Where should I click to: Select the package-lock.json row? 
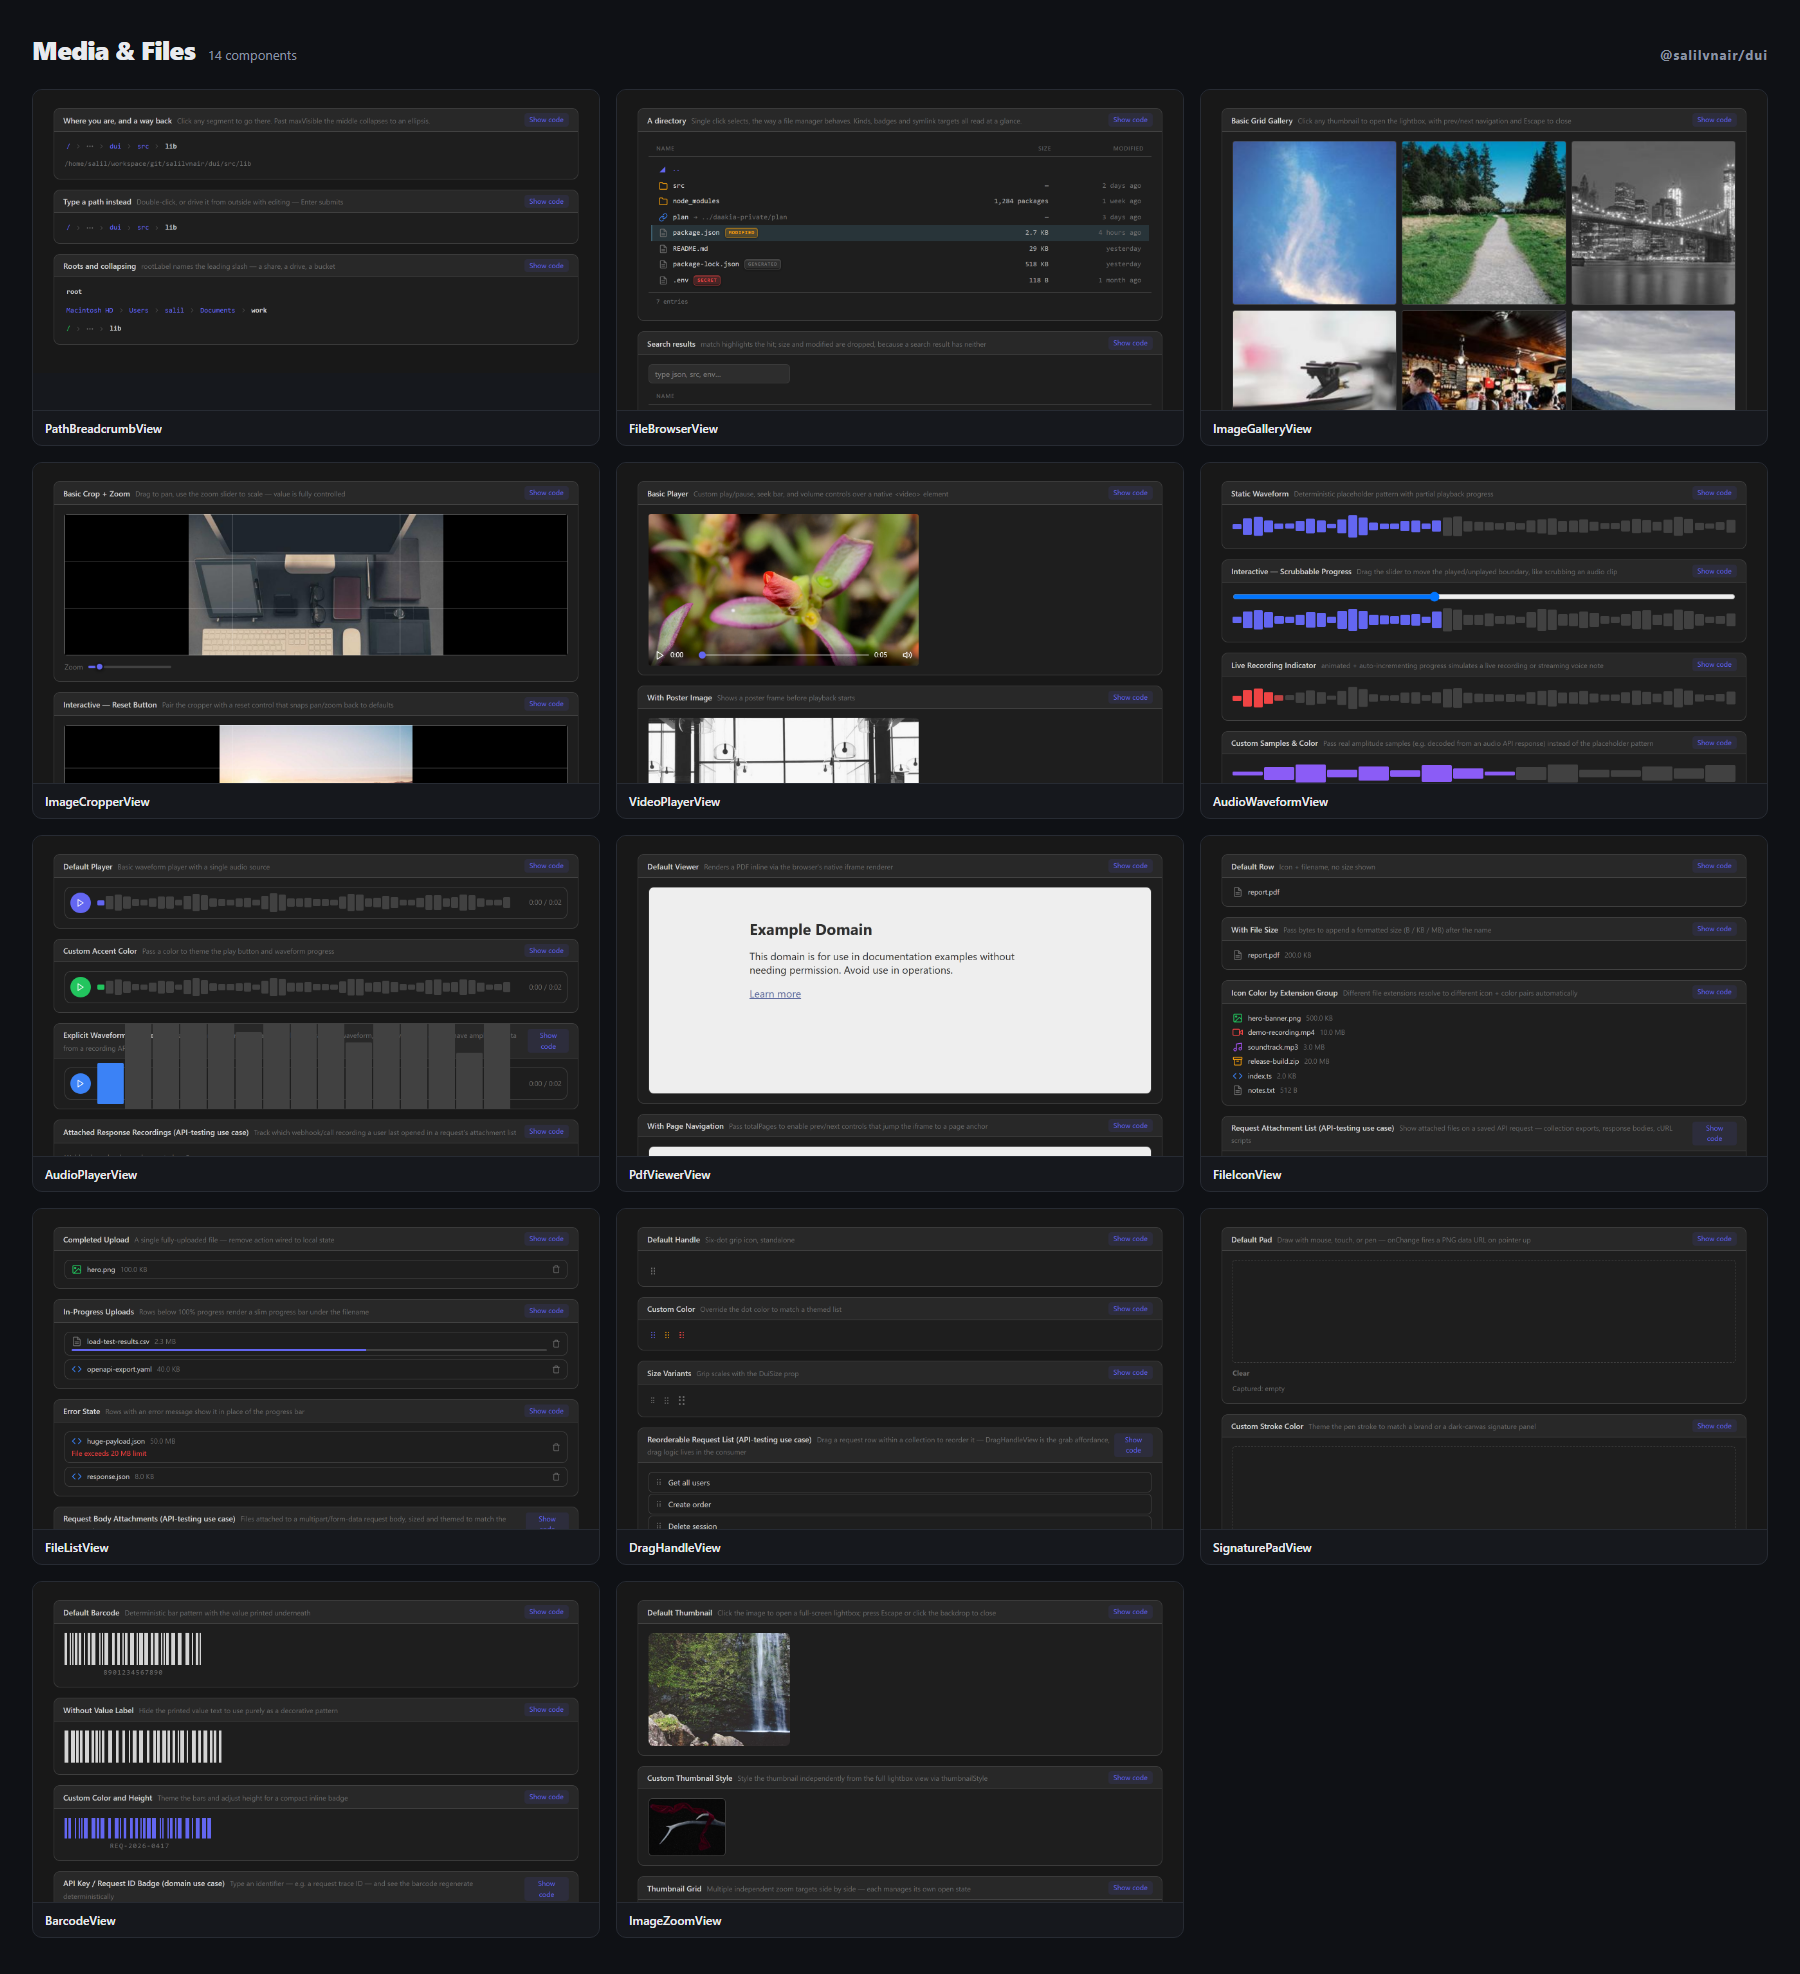tap(900, 264)
